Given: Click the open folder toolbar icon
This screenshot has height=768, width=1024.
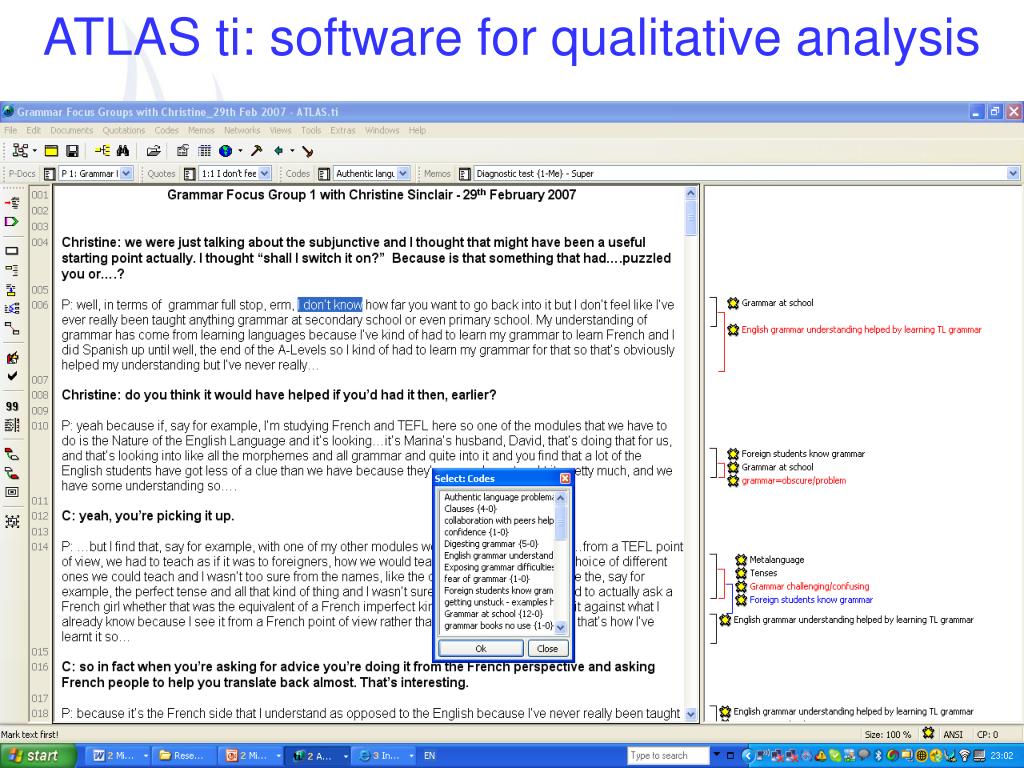Looking at the screenshot, I should 153,151.
